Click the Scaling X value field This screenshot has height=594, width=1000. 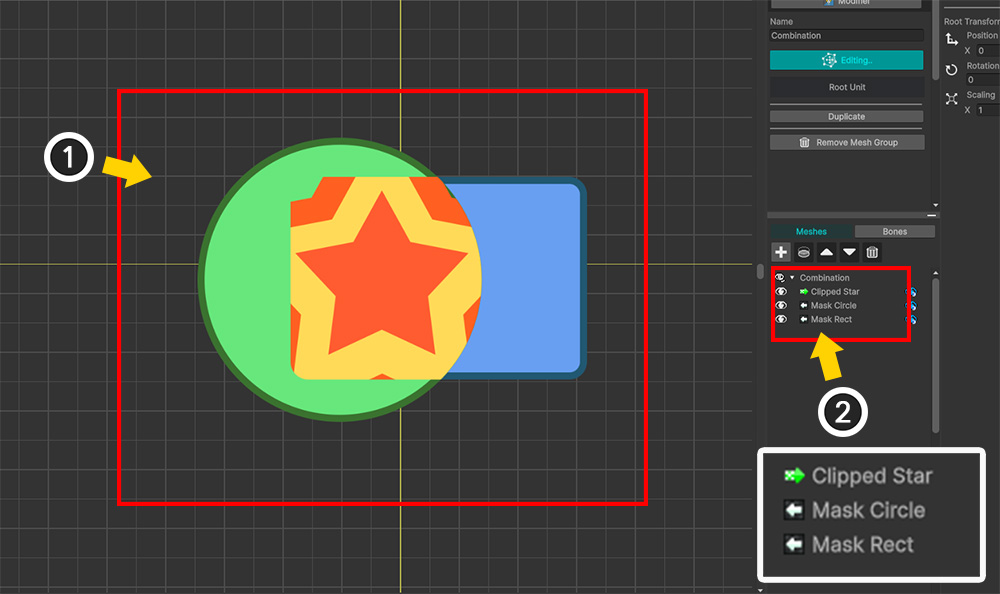pos(988,110)
